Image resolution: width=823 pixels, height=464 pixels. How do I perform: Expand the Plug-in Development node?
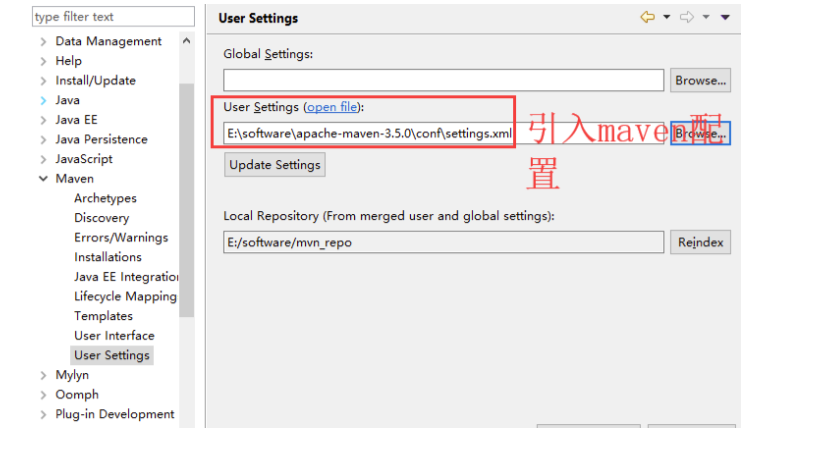point(43,415)
